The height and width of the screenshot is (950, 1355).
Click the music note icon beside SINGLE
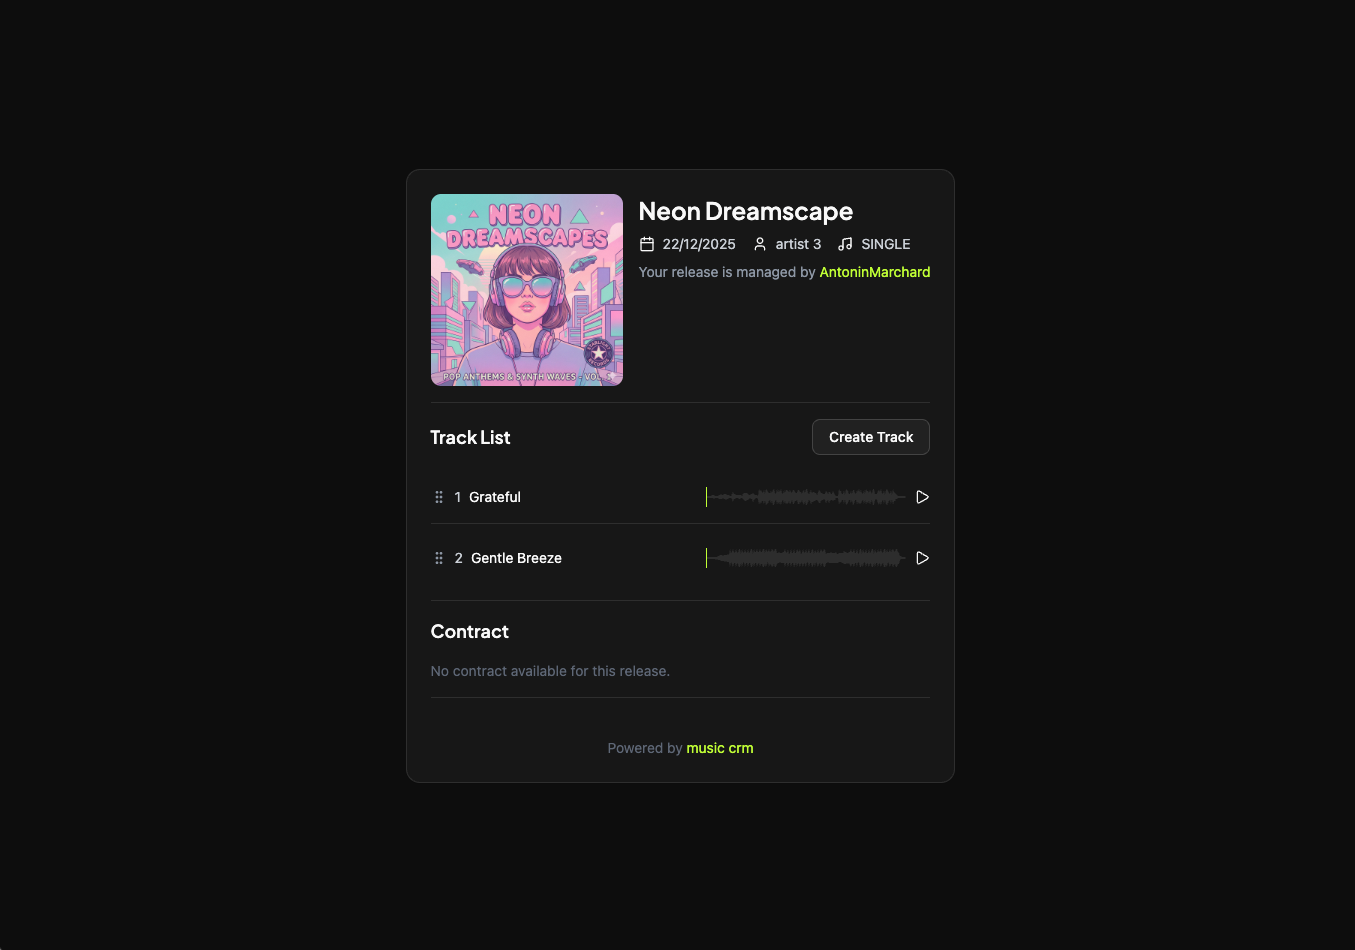point(843,243)
